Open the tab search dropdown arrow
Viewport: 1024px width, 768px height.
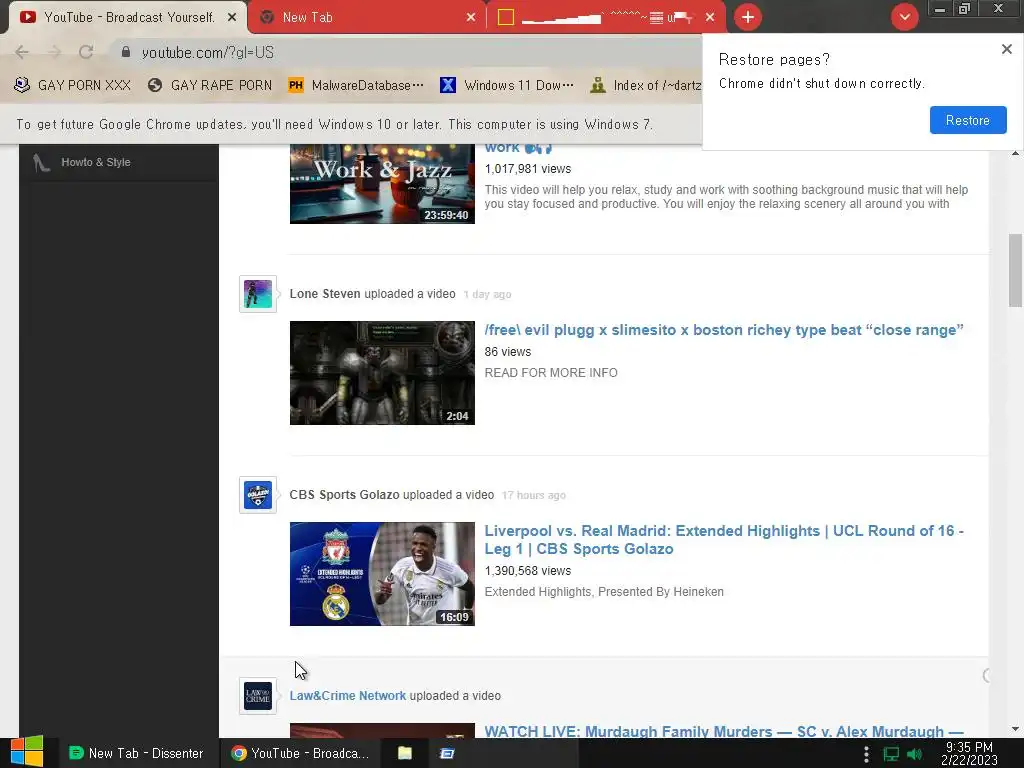pyautogui.click(x=904, y=17)
